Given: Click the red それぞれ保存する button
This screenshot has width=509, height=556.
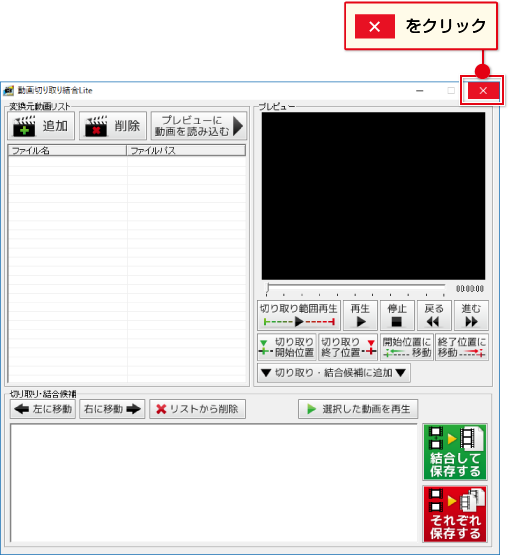Looking at the screenshot, I should pyautogui.click(x=455, y=514).
